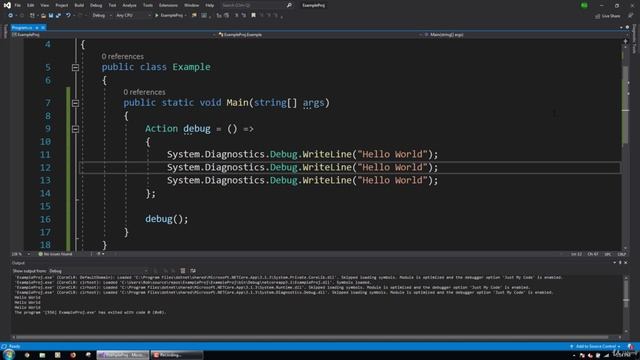Click the Output panel vertical scrollbar

626,304
